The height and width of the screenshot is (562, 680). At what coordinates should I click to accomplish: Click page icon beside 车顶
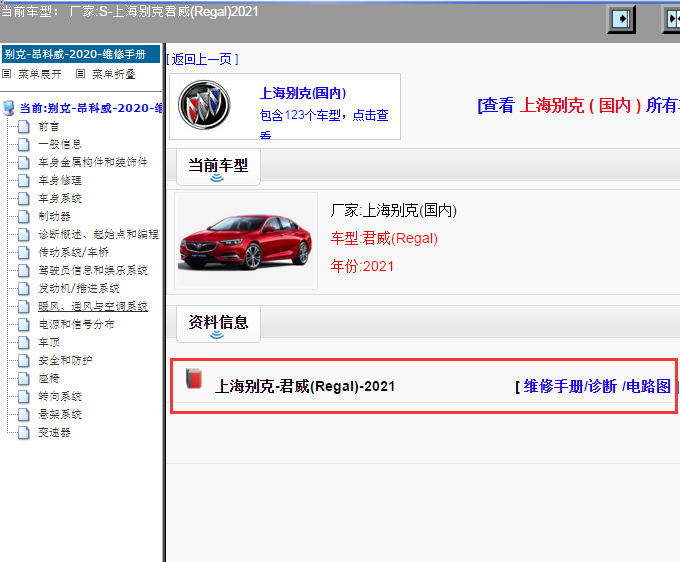pos(23,343)
